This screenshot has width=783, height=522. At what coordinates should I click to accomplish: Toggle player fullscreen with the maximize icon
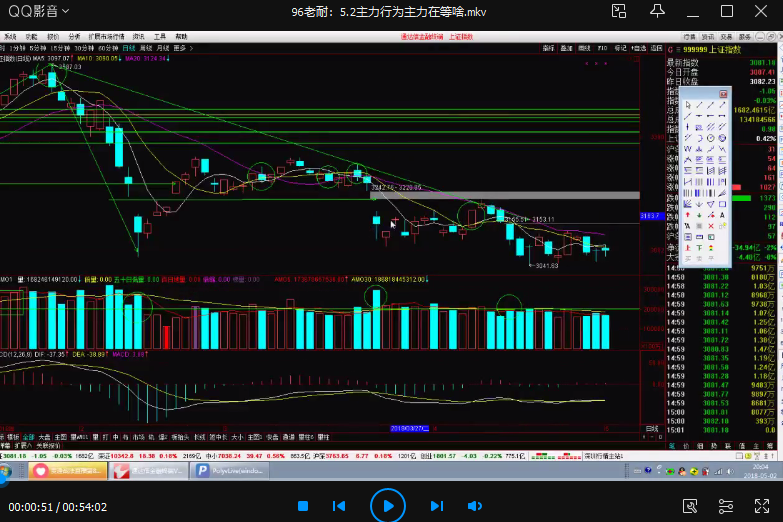point(727,12)
